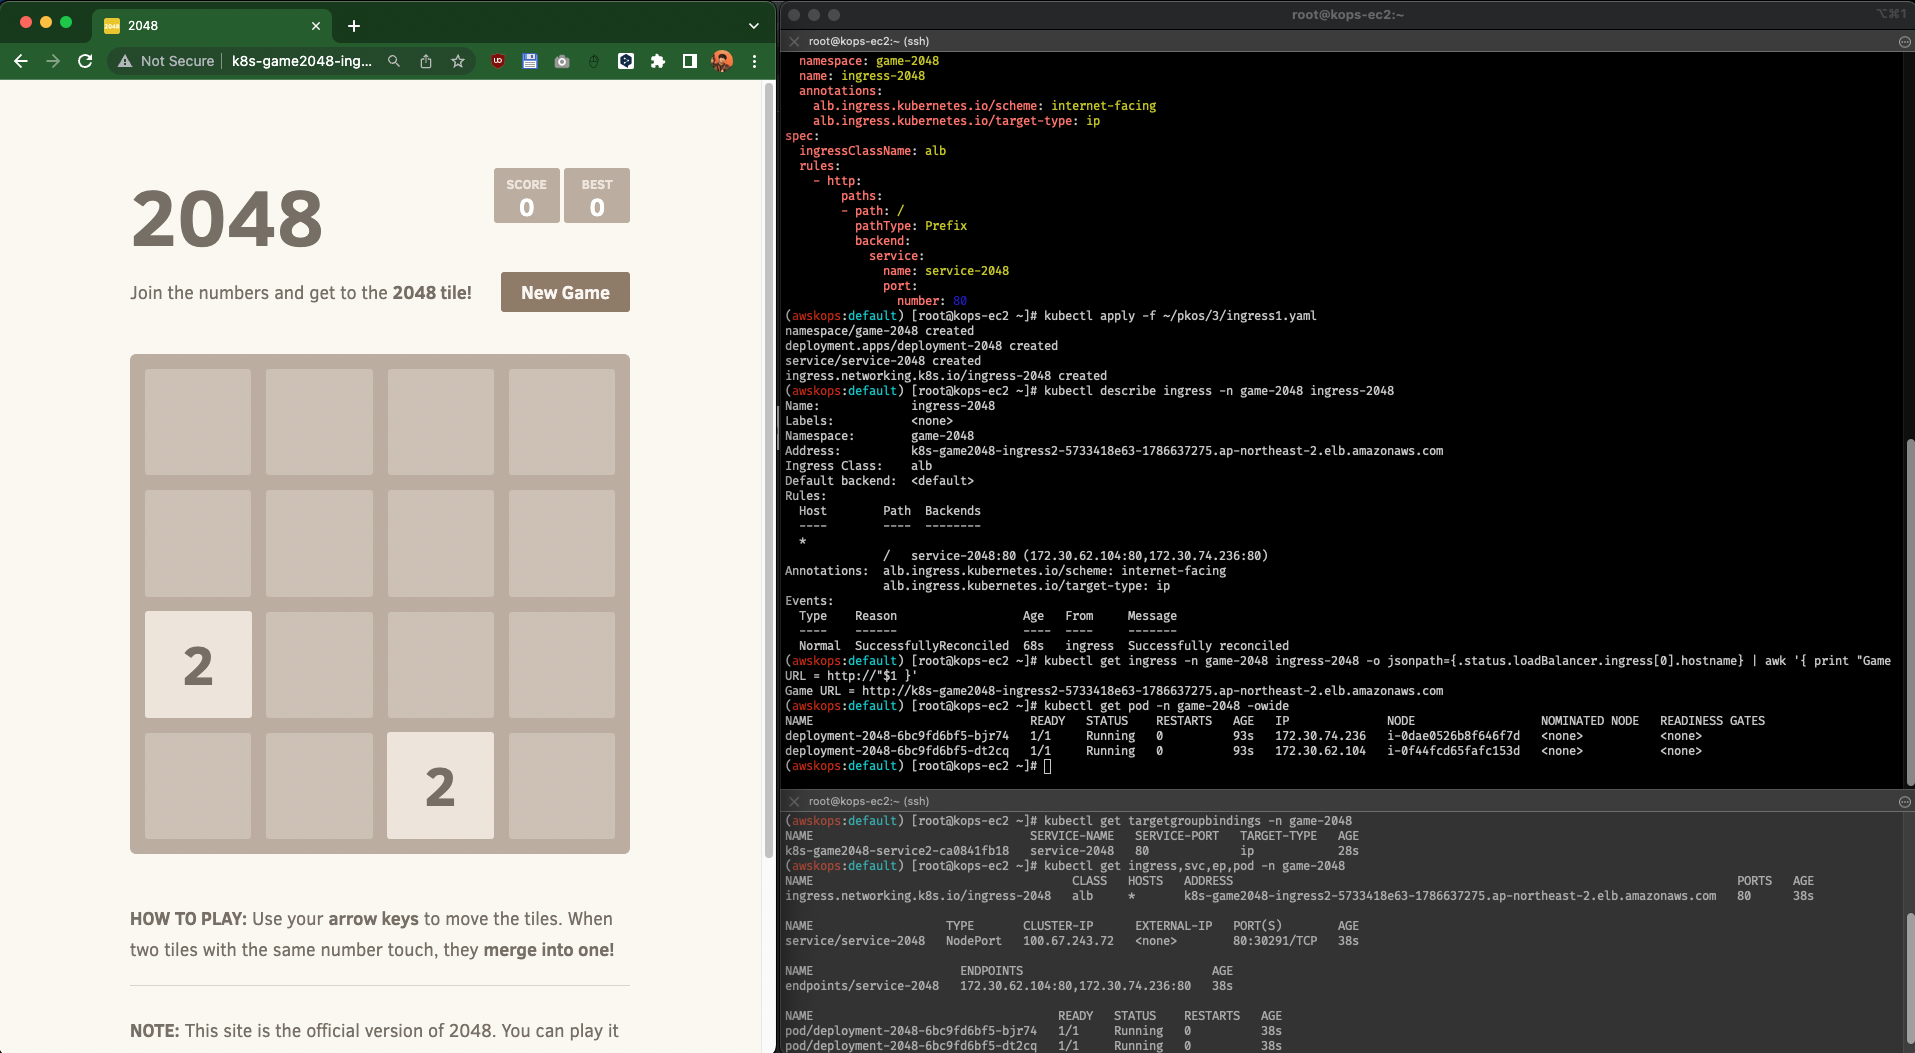Open the gray camera screenshot extension
Screen dimensions: 1915x1053
click(562, 61)
